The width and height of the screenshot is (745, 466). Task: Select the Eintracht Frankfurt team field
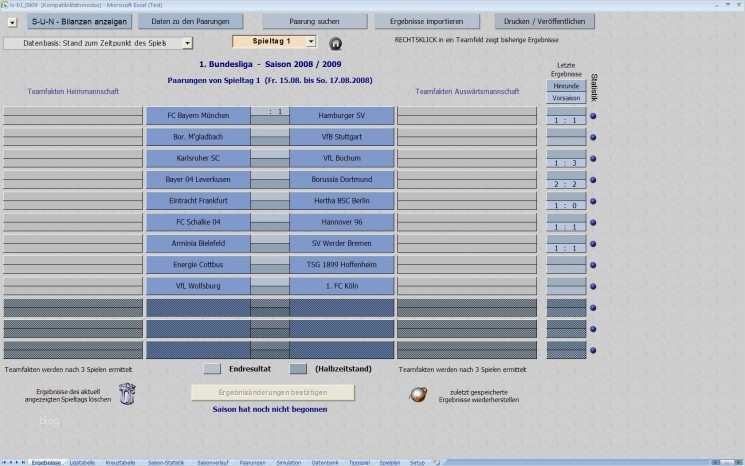pos(198,200)
